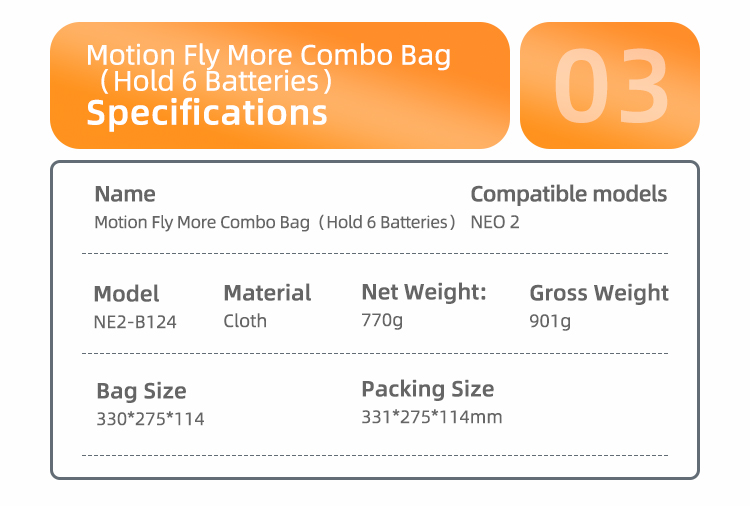Click the "NEO 2" compatible model value
Viewport: 750px width, 506px height.
[495, 222]
